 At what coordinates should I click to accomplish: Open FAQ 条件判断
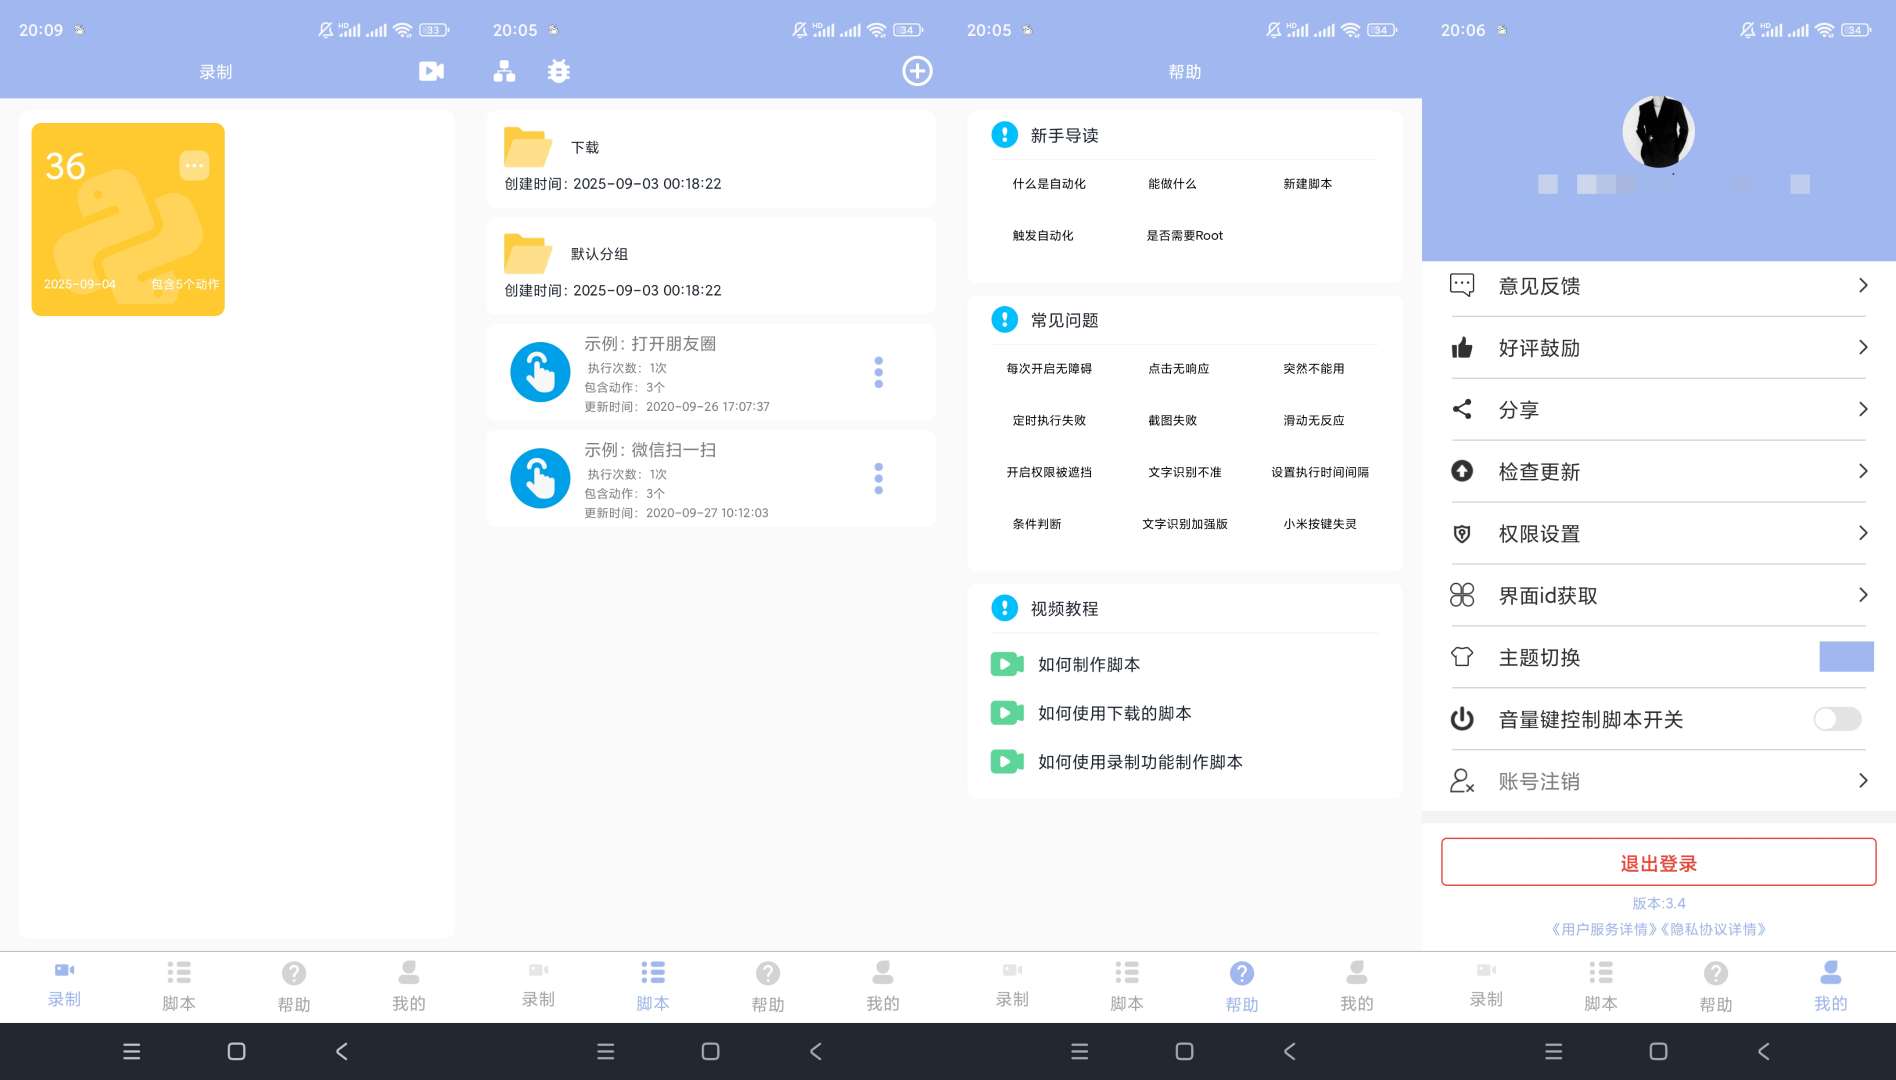tap(1036, 524)
